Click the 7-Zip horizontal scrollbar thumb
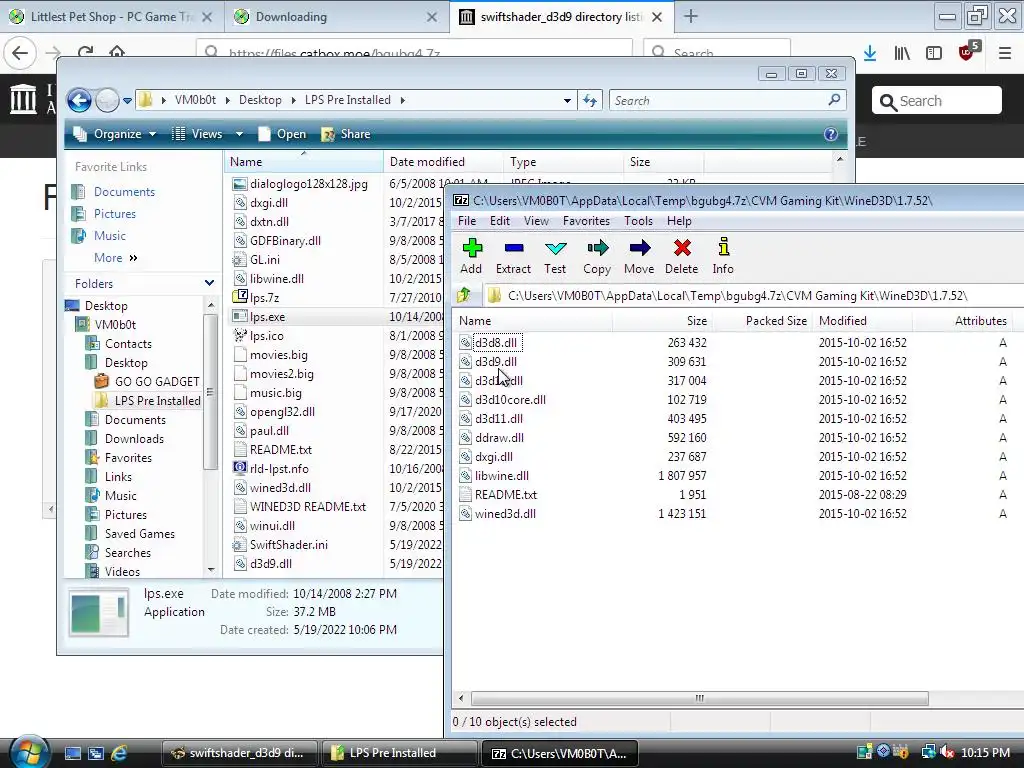The image size is (1024, 768). [x=699, y=698]
